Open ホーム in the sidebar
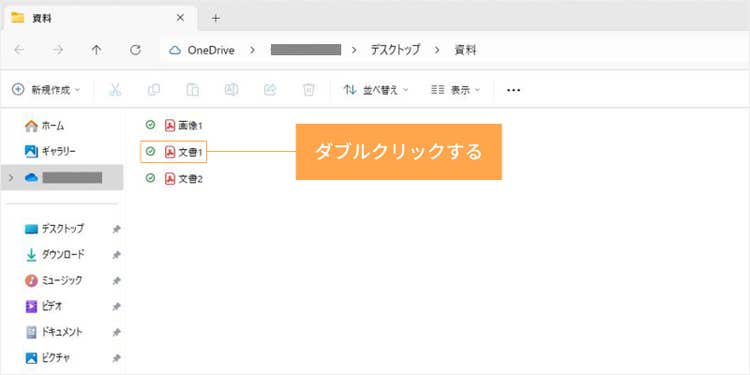 tap(44, 126)
